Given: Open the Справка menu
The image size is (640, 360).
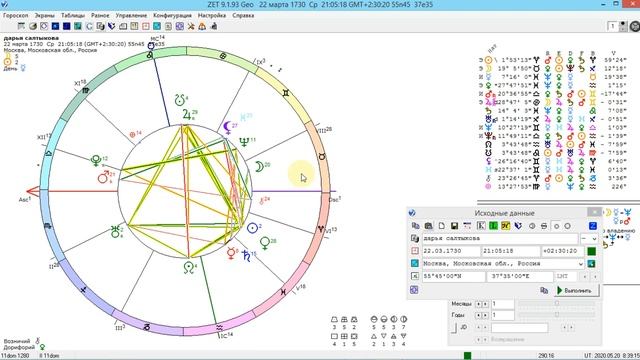Looking at the screenshot, I should tap(243, 15).
